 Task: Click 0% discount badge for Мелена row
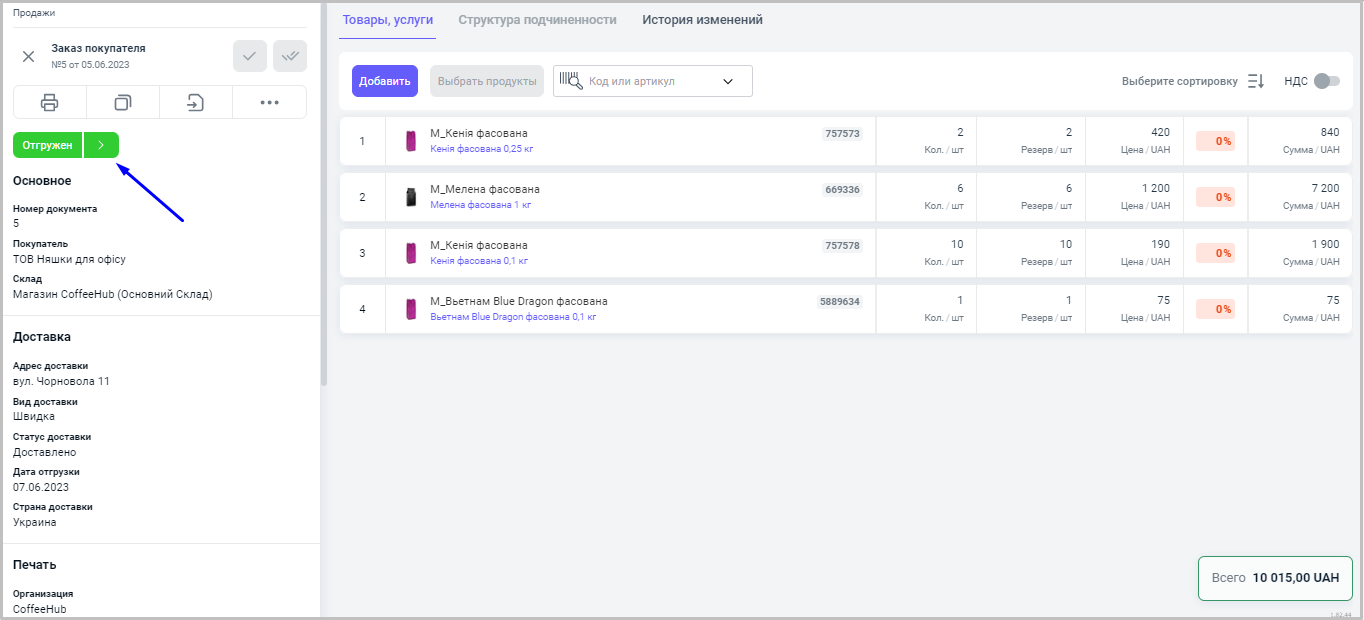coord(1215,197)
